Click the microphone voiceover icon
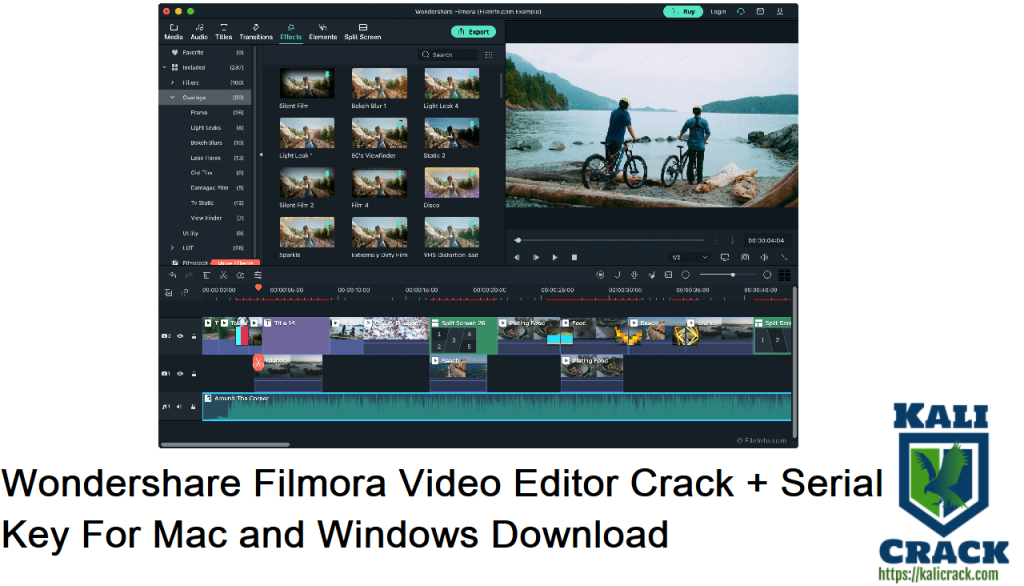1024x586 pixels. (634, 275)
